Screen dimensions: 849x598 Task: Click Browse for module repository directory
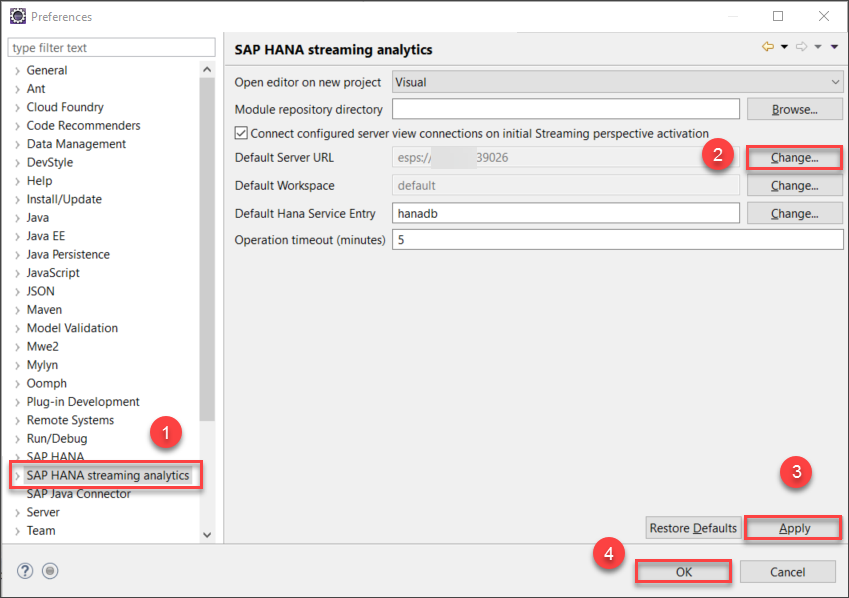795,109
